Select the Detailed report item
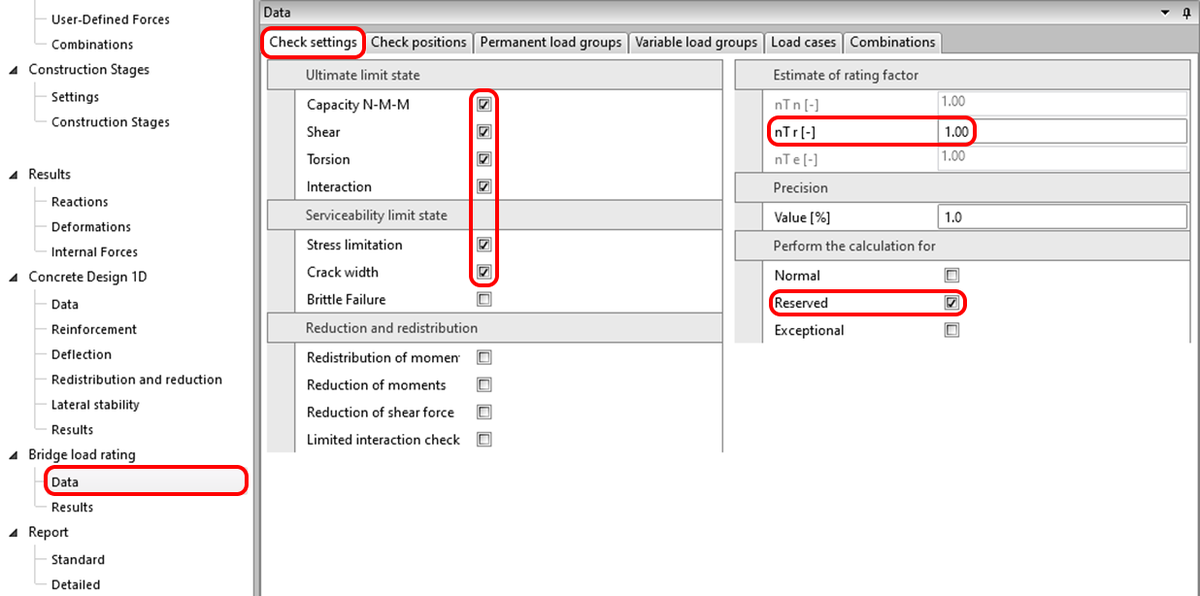The height and width of the screenshot is (596, 1200). [76, 584]
